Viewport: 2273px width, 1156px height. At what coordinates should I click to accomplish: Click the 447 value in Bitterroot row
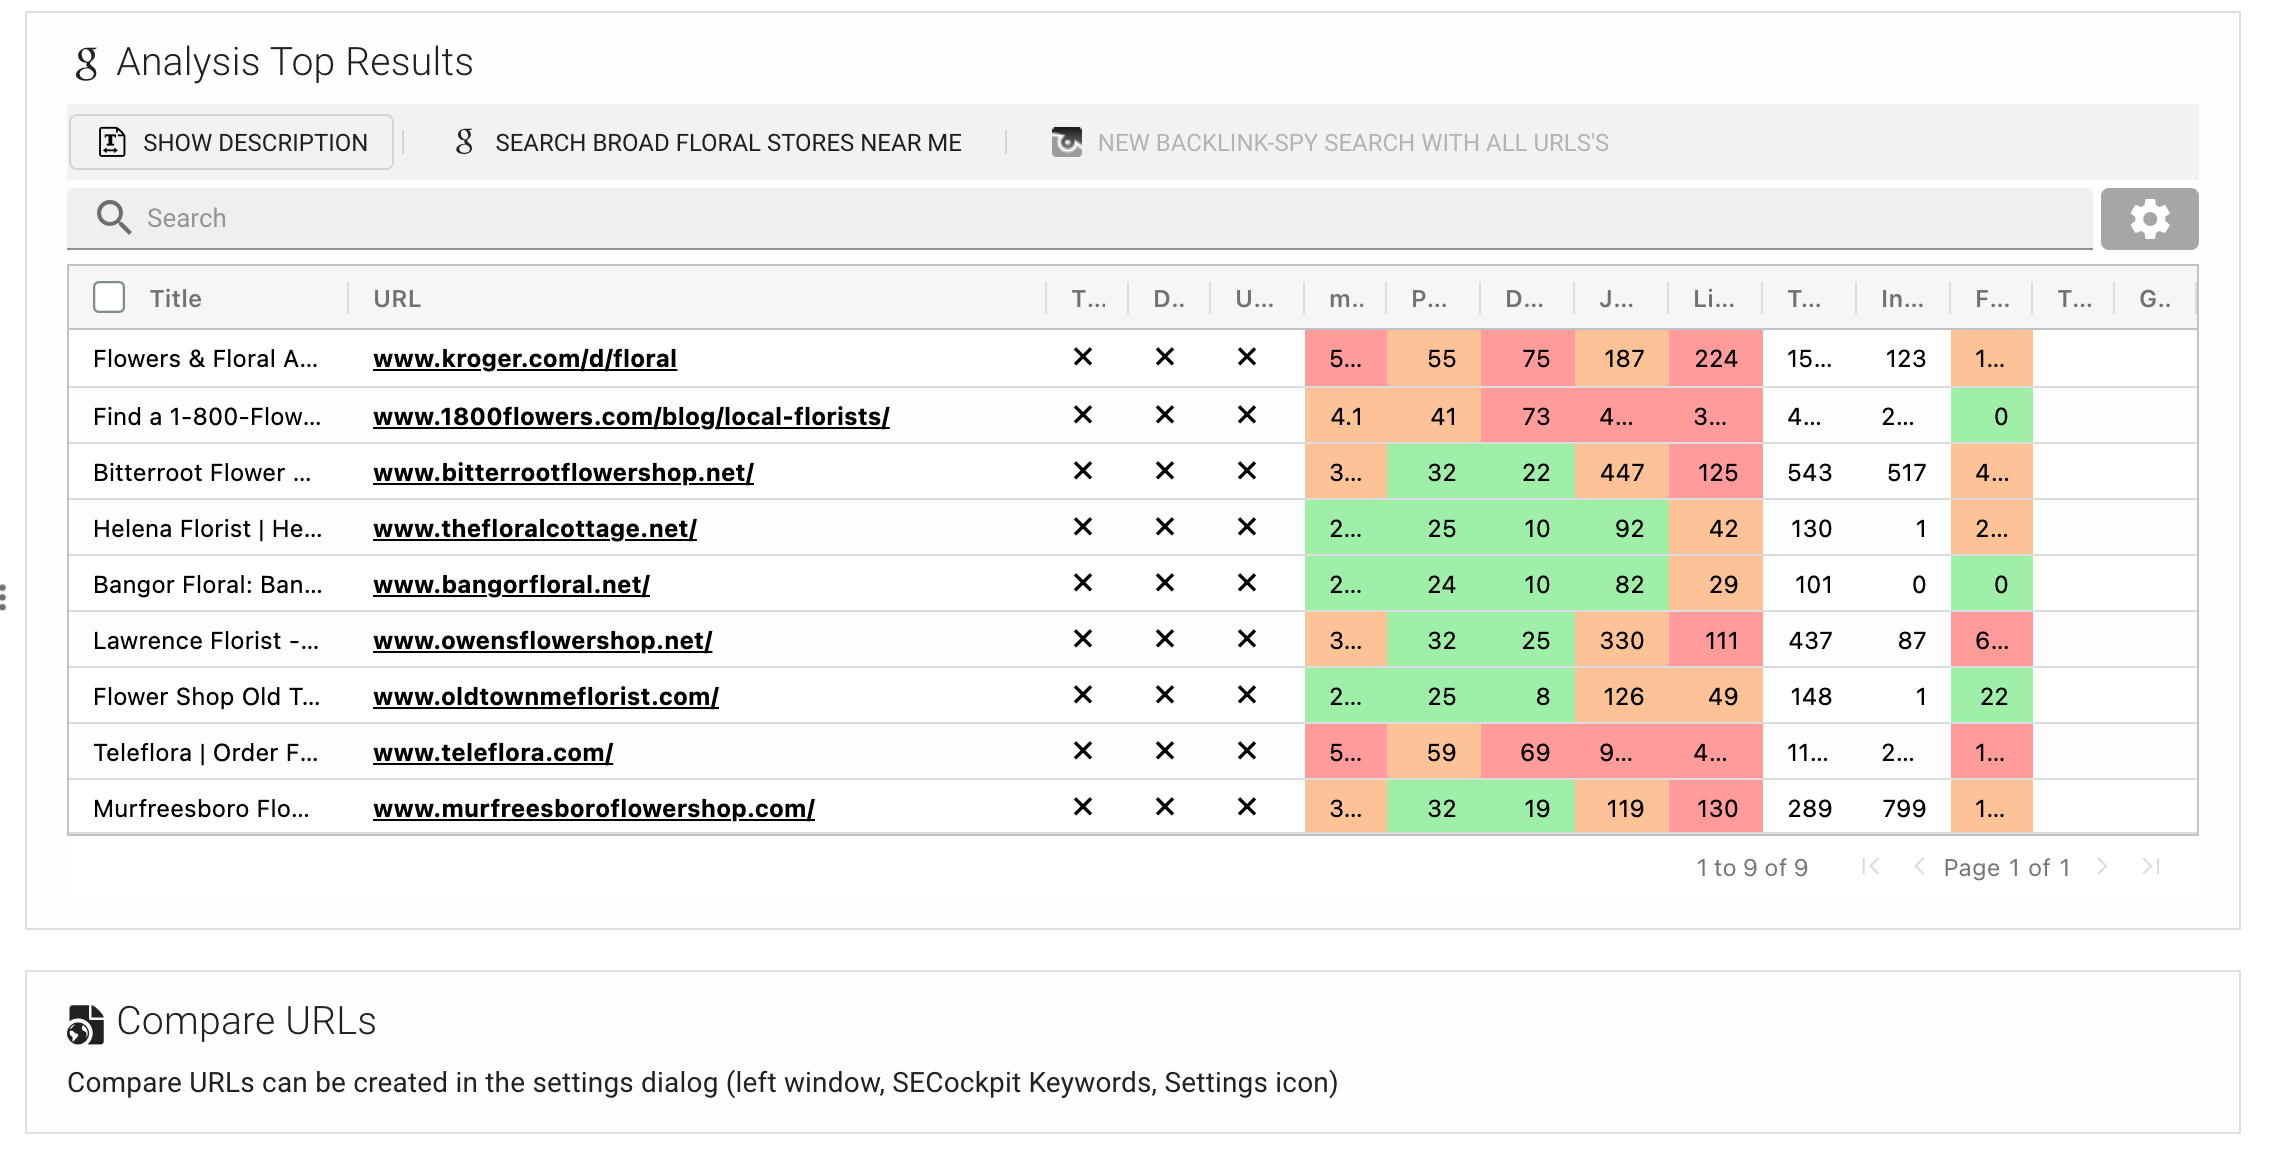pyautogui.click(x=1621, y=472)
